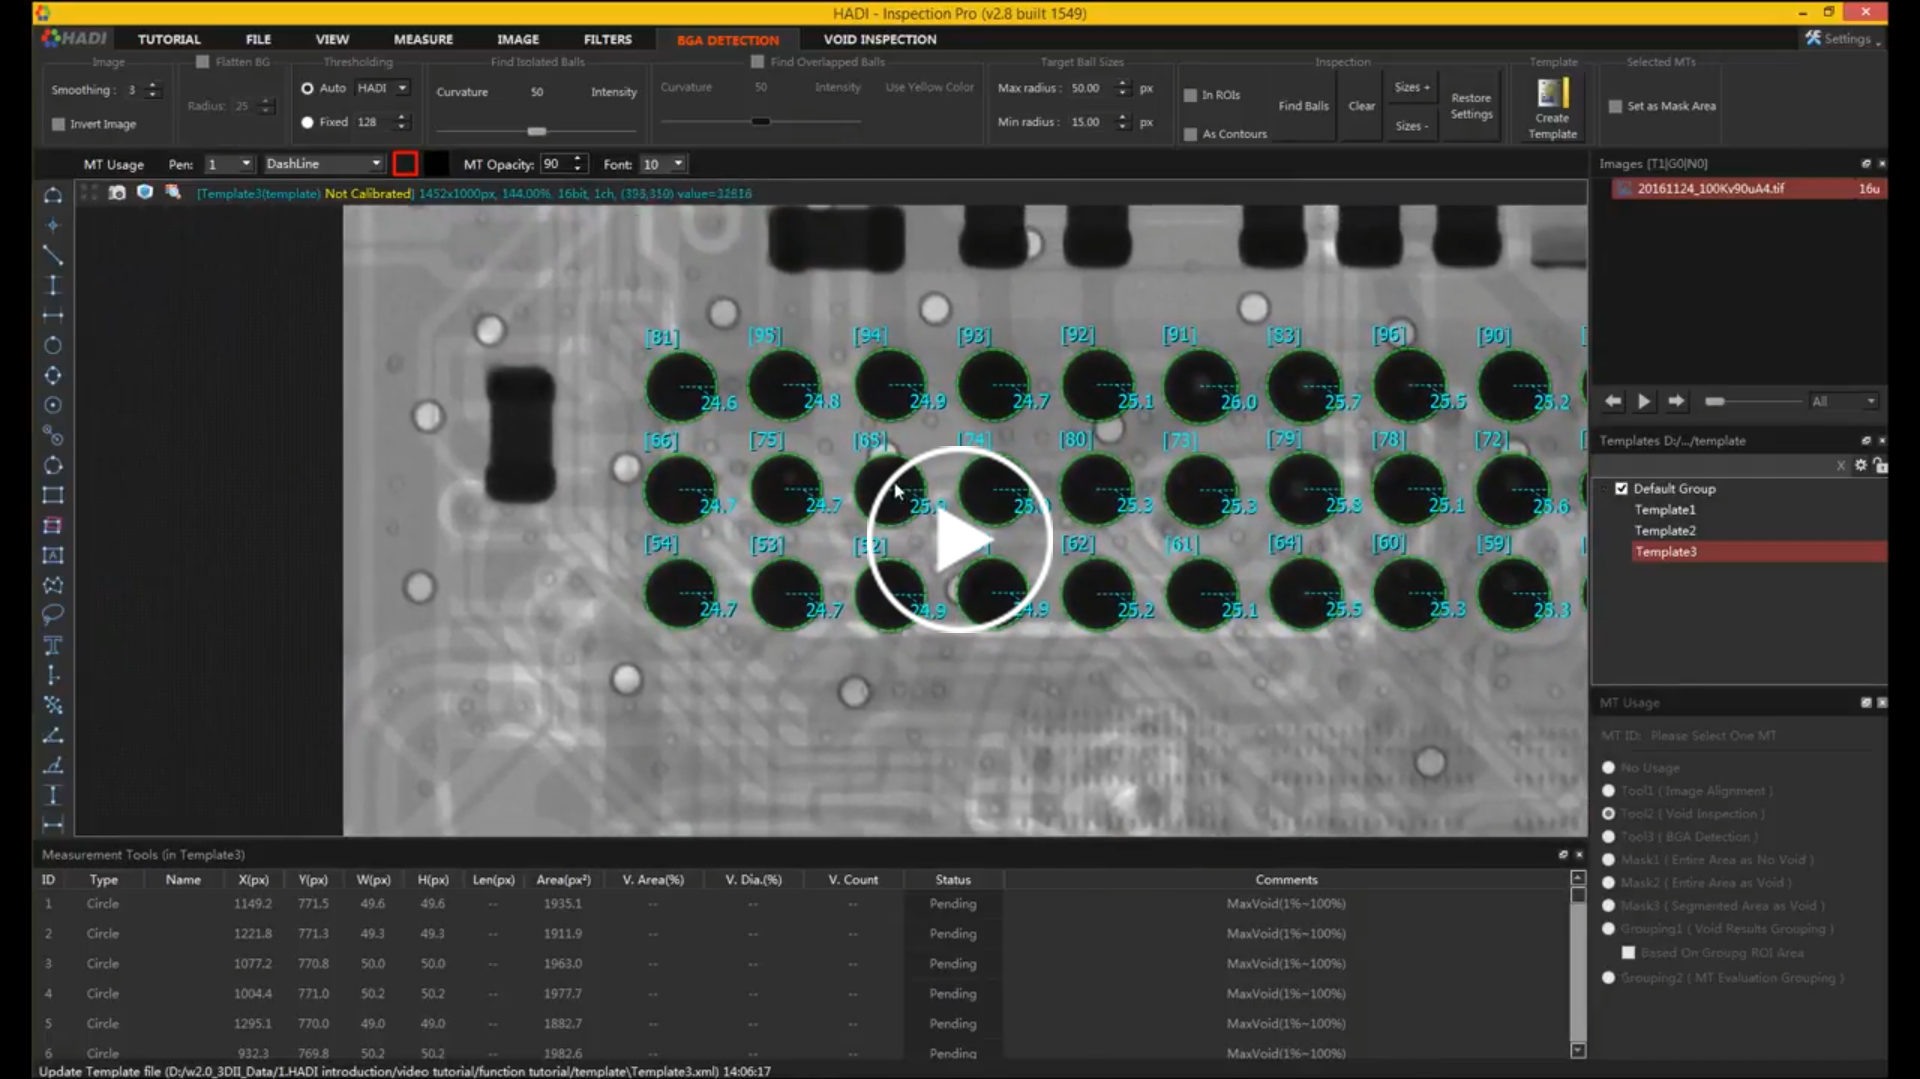Increase the MT Opacity stepper value
Screen dimensions: 1920x1079
pyautogui.click(x=577, y=159)
